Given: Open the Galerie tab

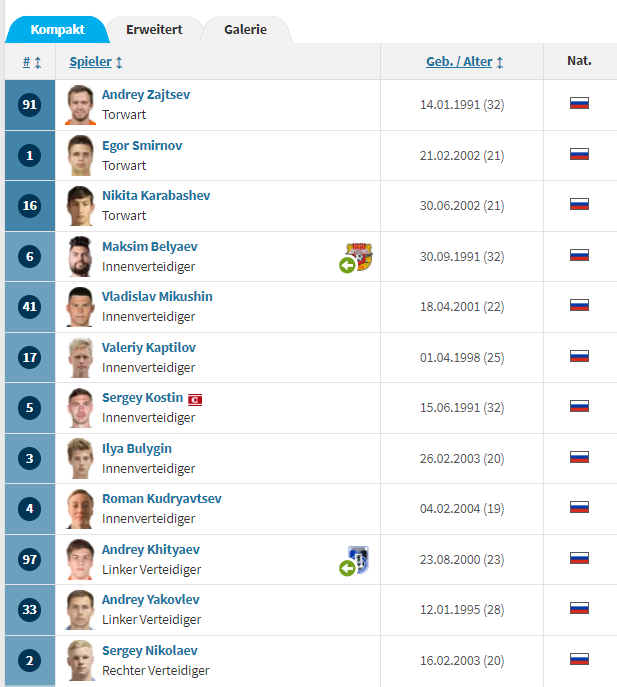Looking at the screenshot, I should [245, 30].
